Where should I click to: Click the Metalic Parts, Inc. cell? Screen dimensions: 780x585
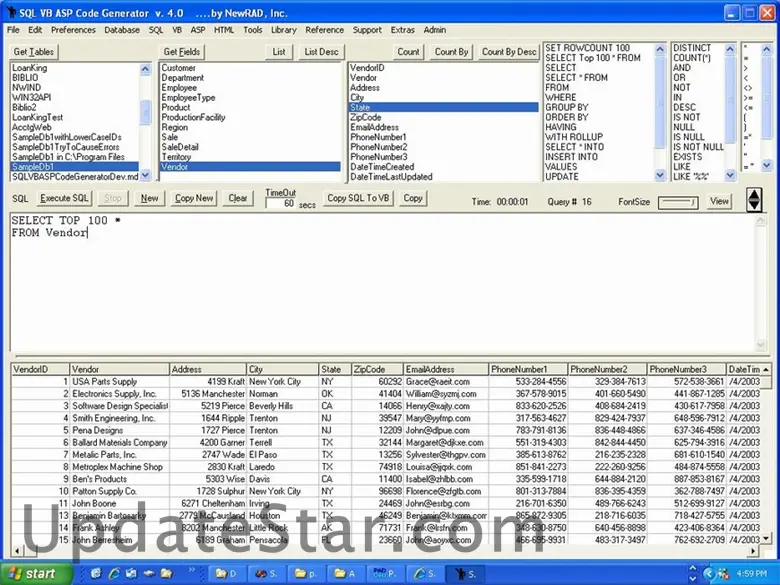(119, 455)
